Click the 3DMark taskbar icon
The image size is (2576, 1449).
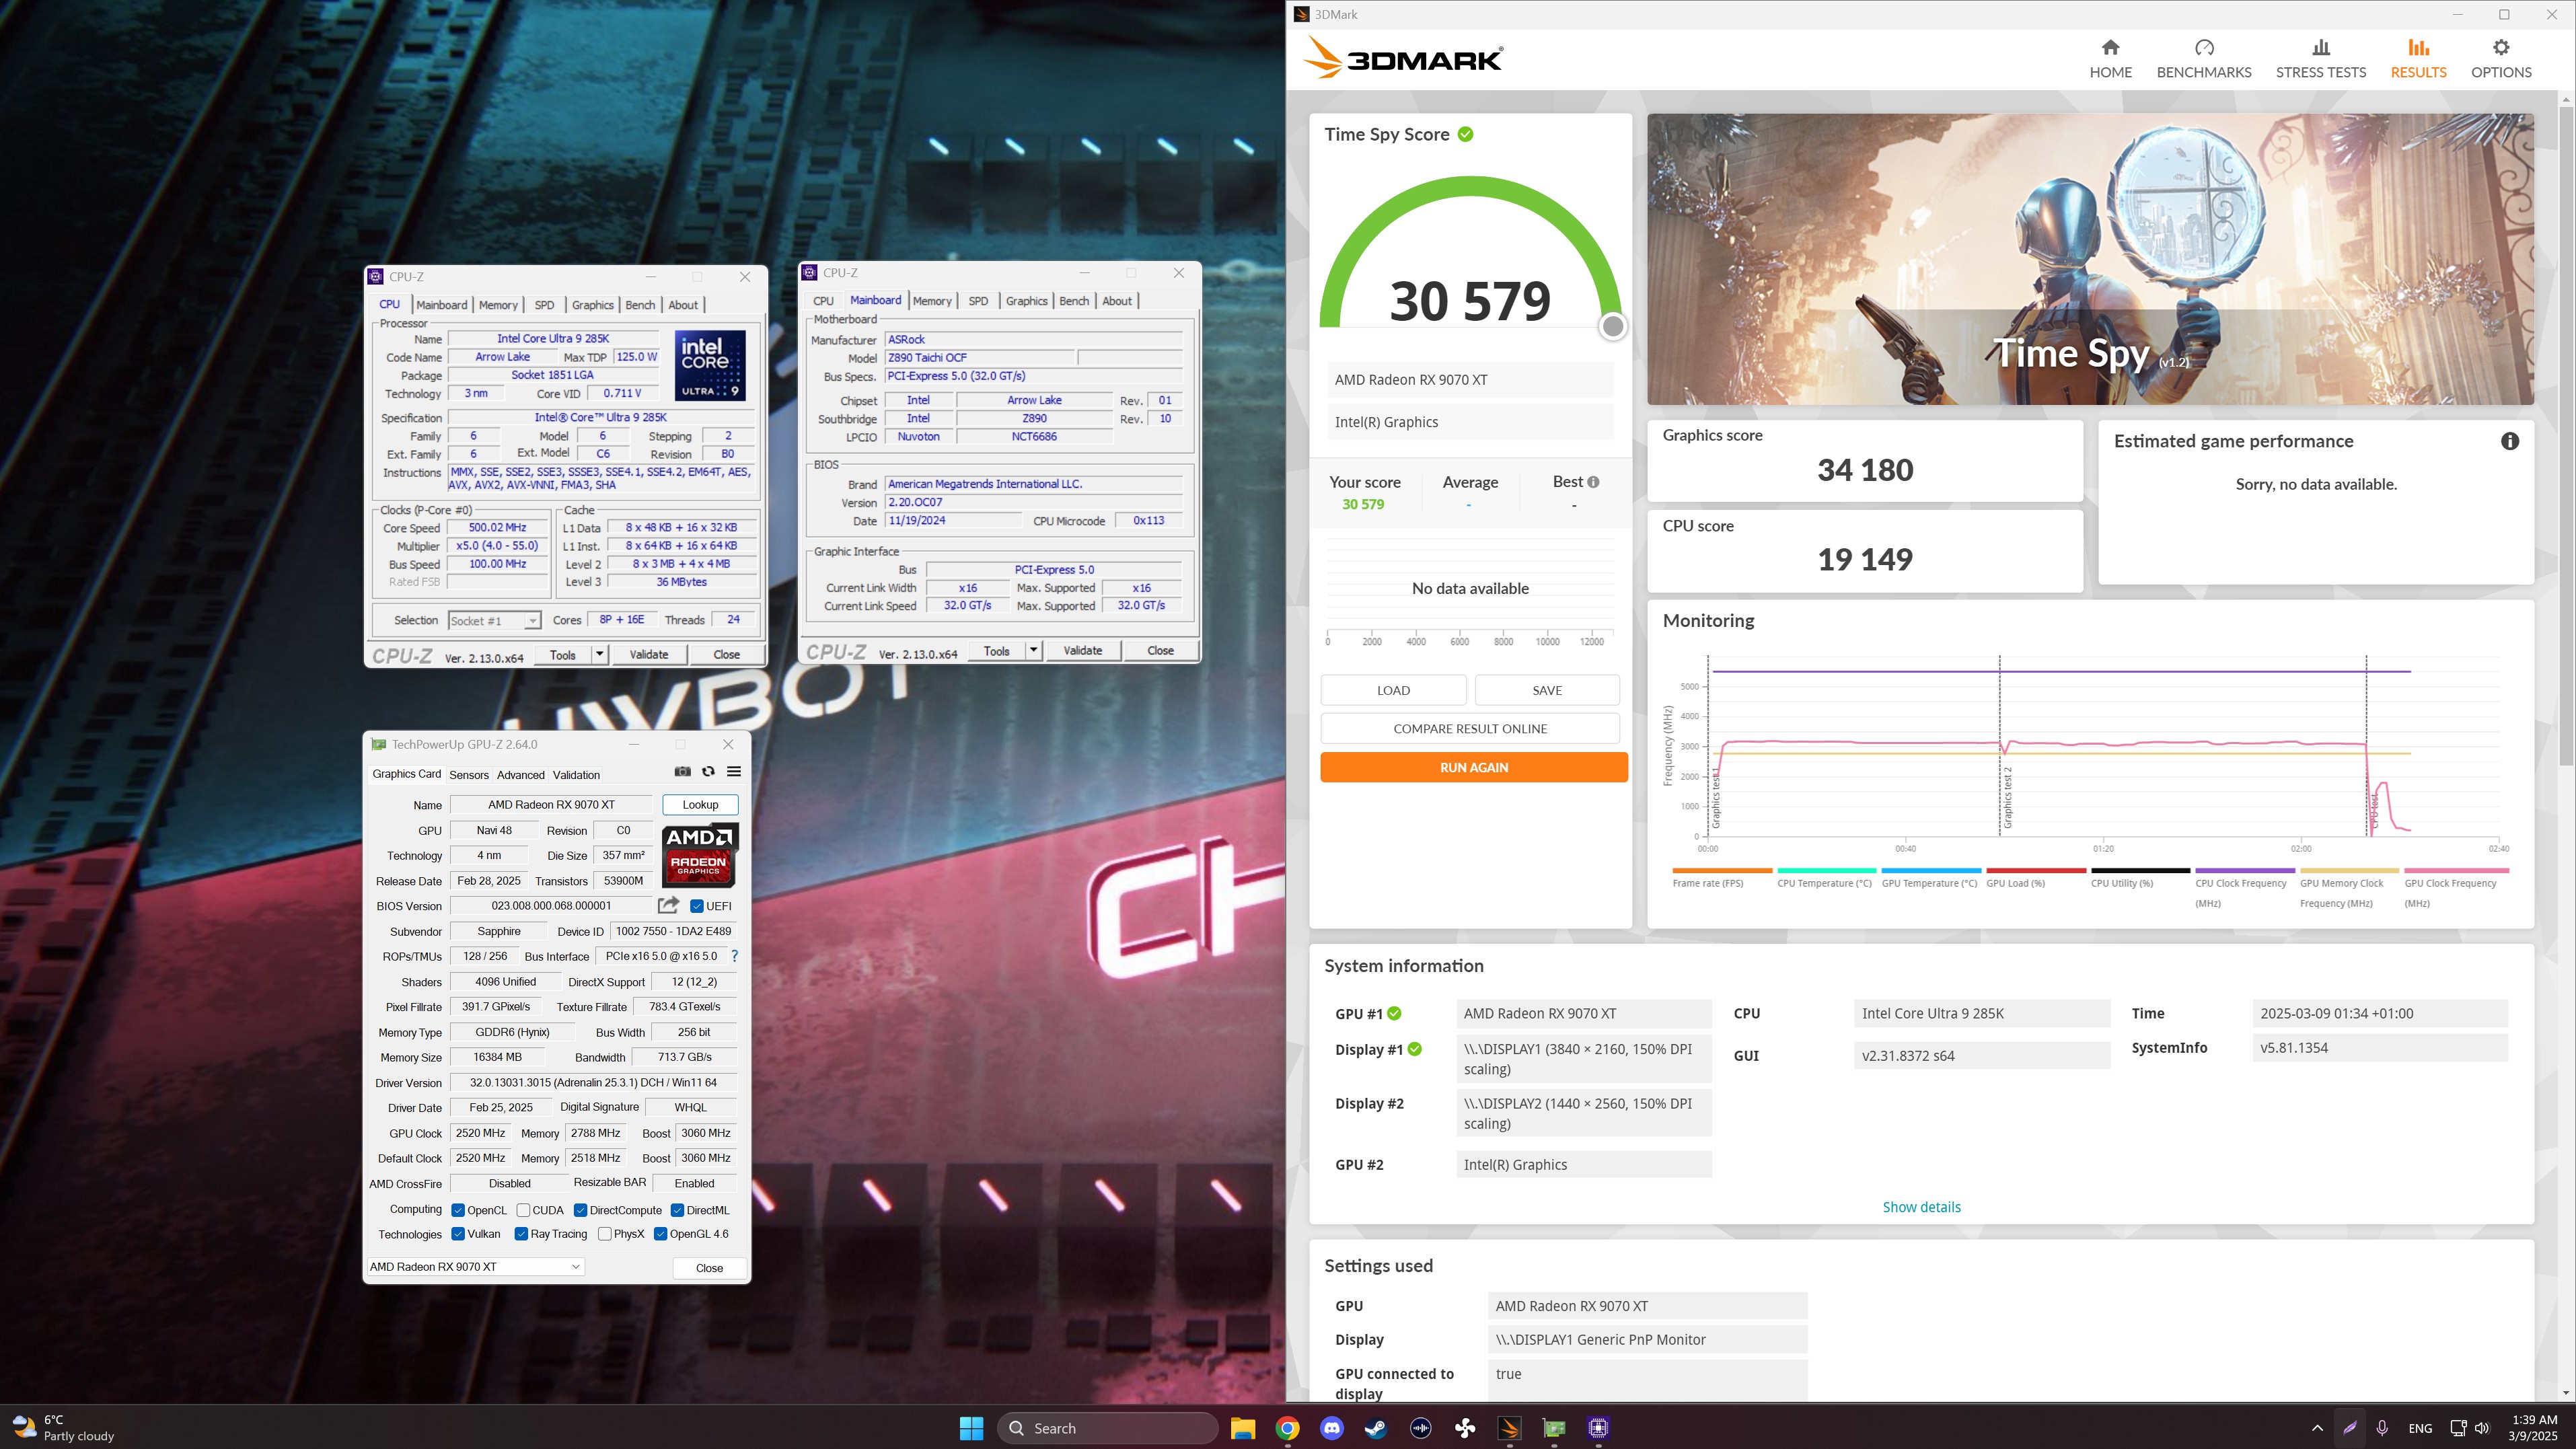click(x=1510, y=1428)
